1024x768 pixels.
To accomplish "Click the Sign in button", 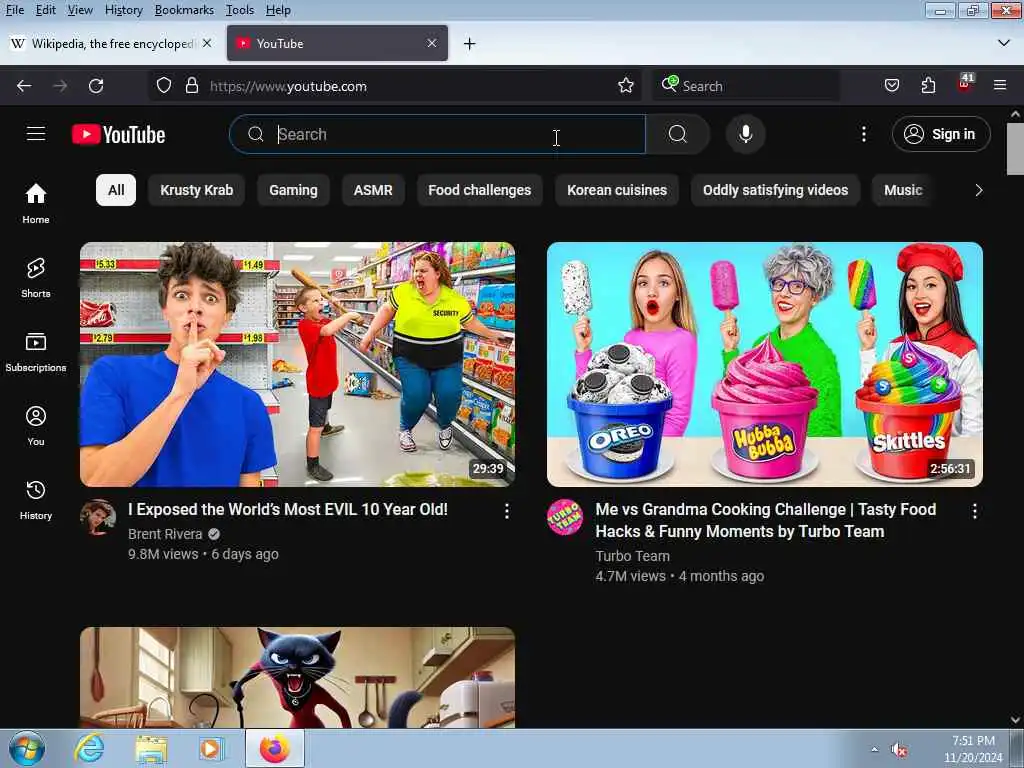I will click(x=941, y=134).
